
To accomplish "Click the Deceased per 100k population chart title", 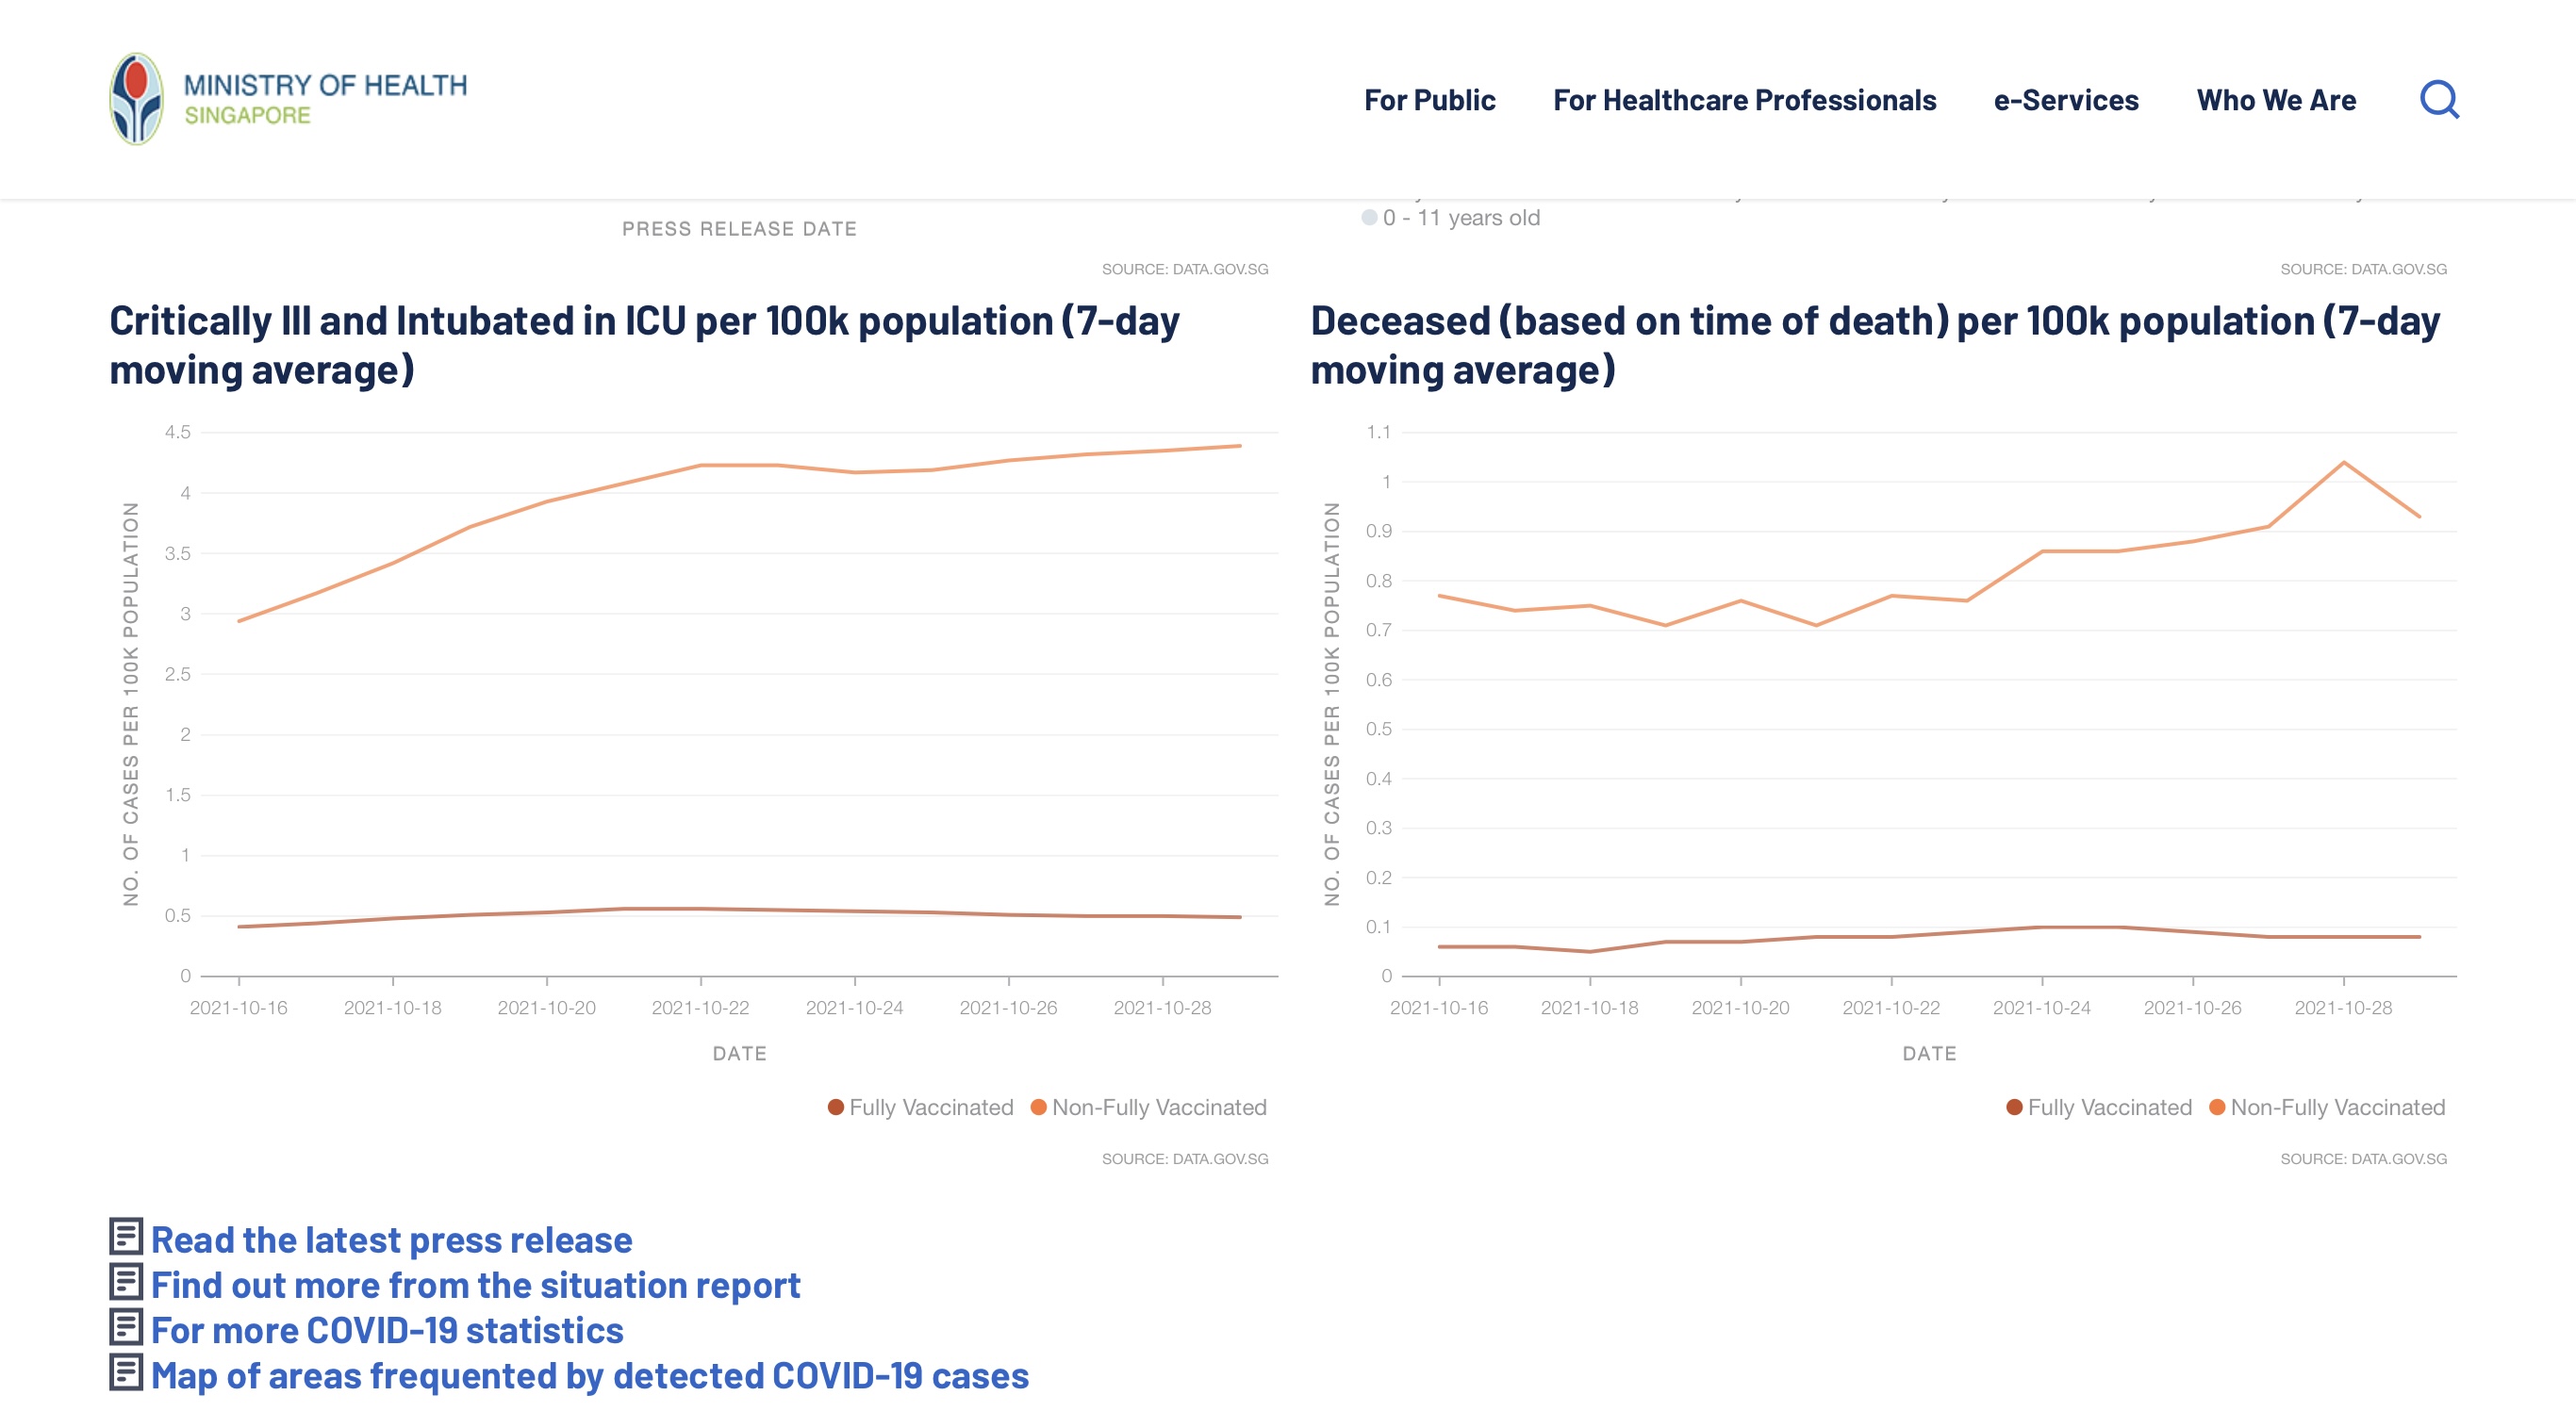I will [1875, 345].
